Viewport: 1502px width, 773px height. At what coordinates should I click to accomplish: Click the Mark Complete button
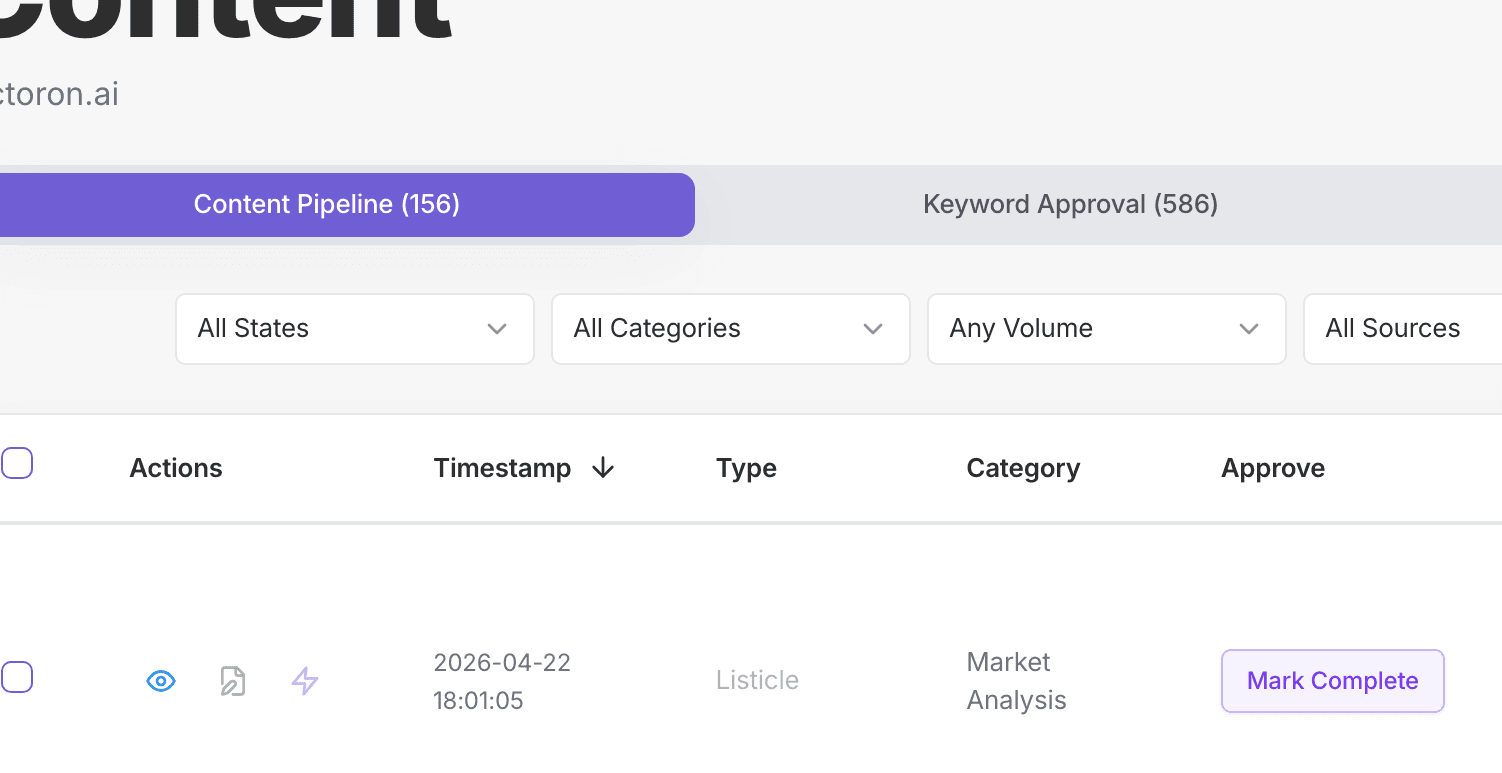click(1332, 680)
